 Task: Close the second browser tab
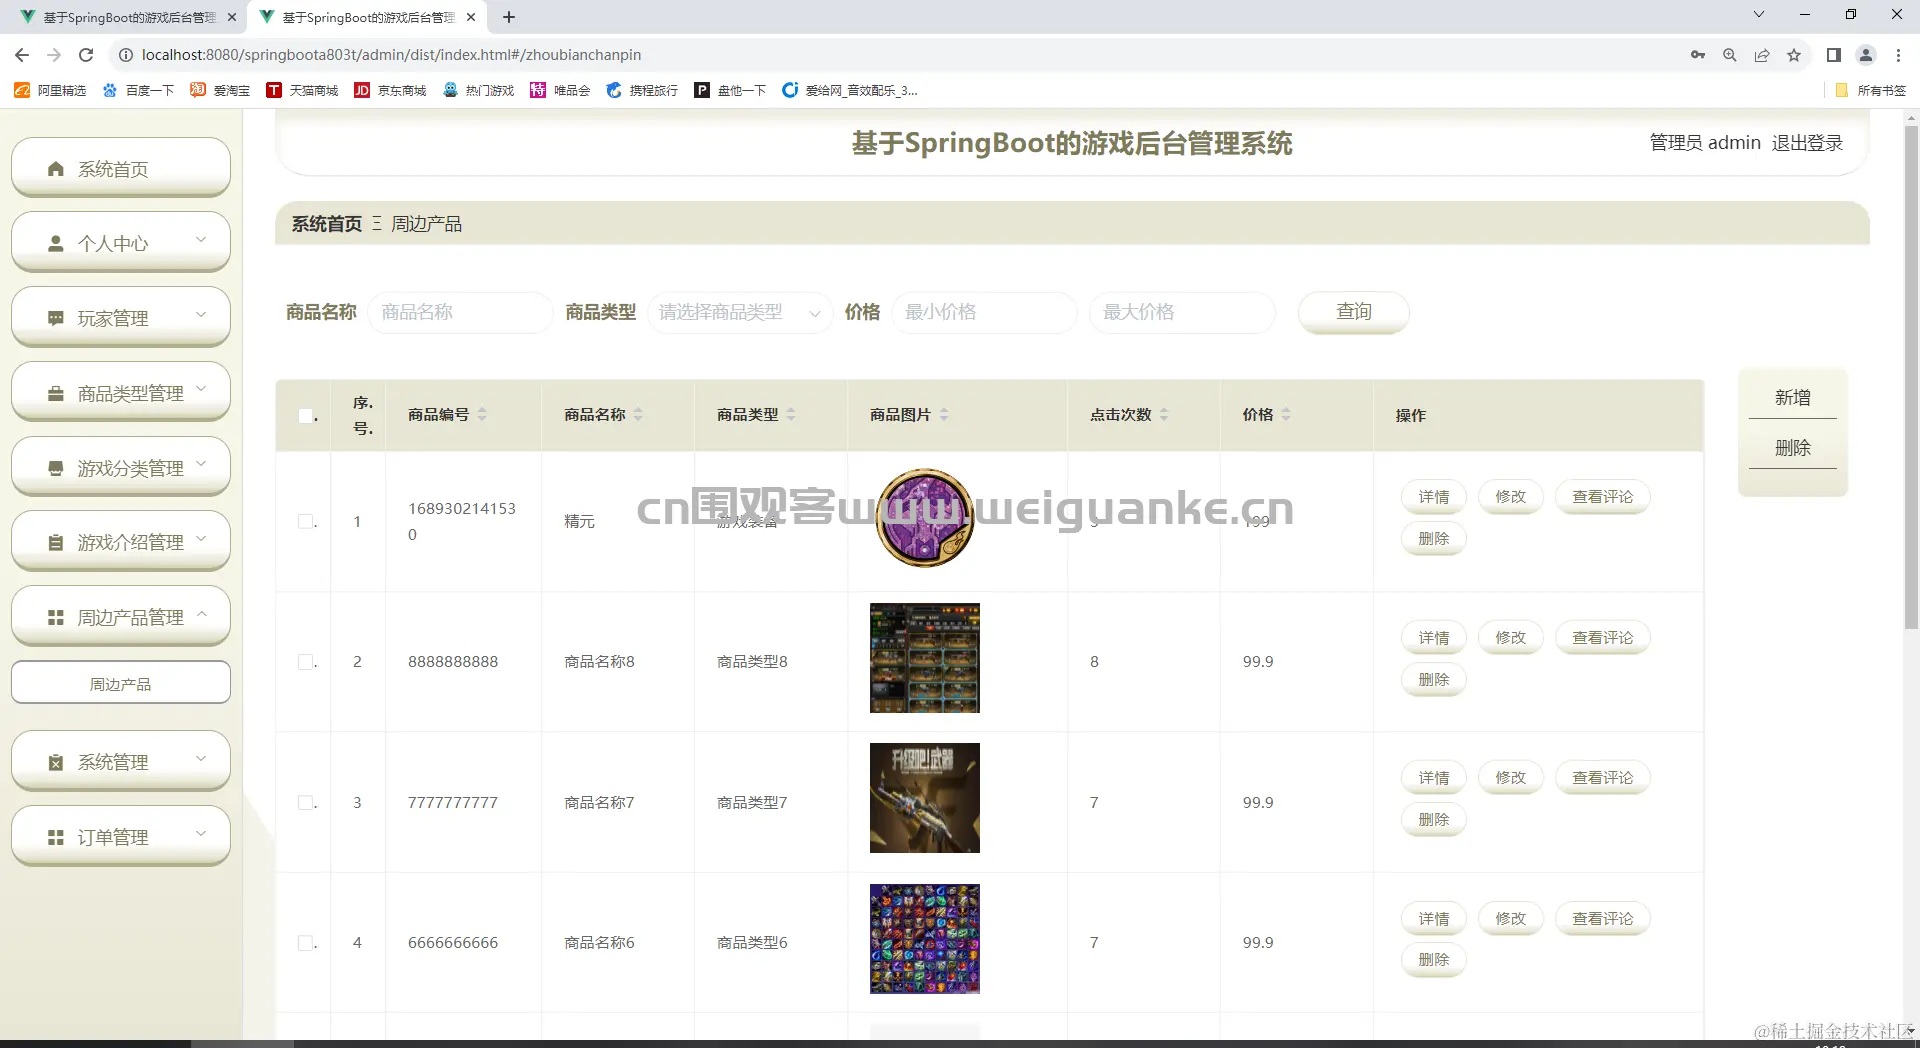(x=471, y=17)
